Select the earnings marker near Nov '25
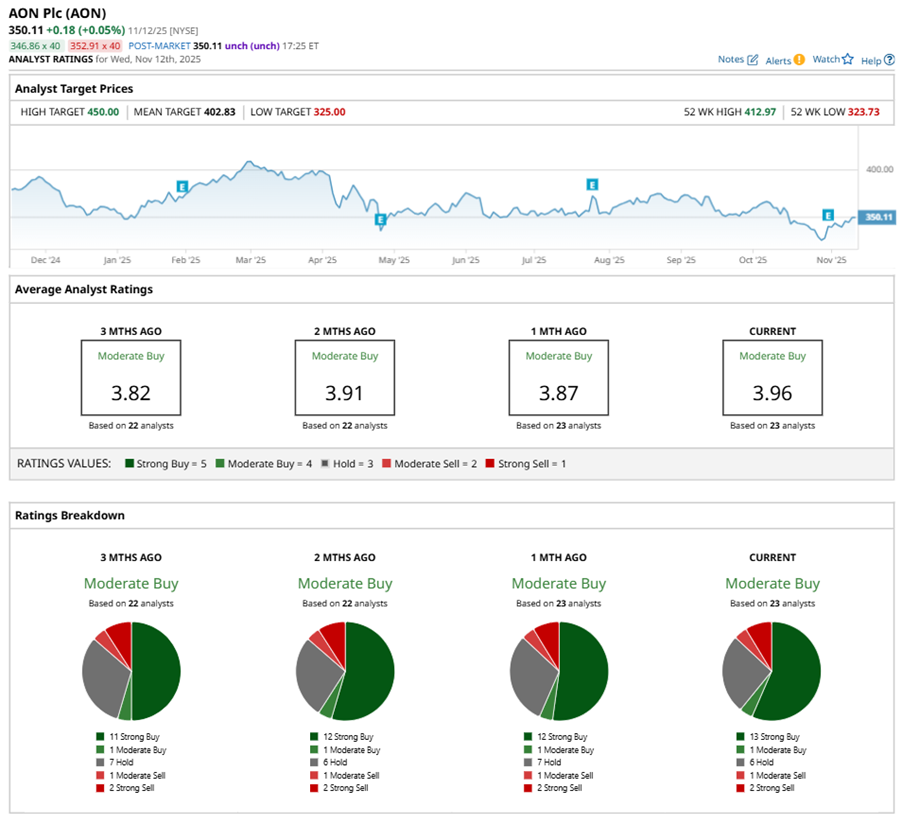 pos(828,215)
